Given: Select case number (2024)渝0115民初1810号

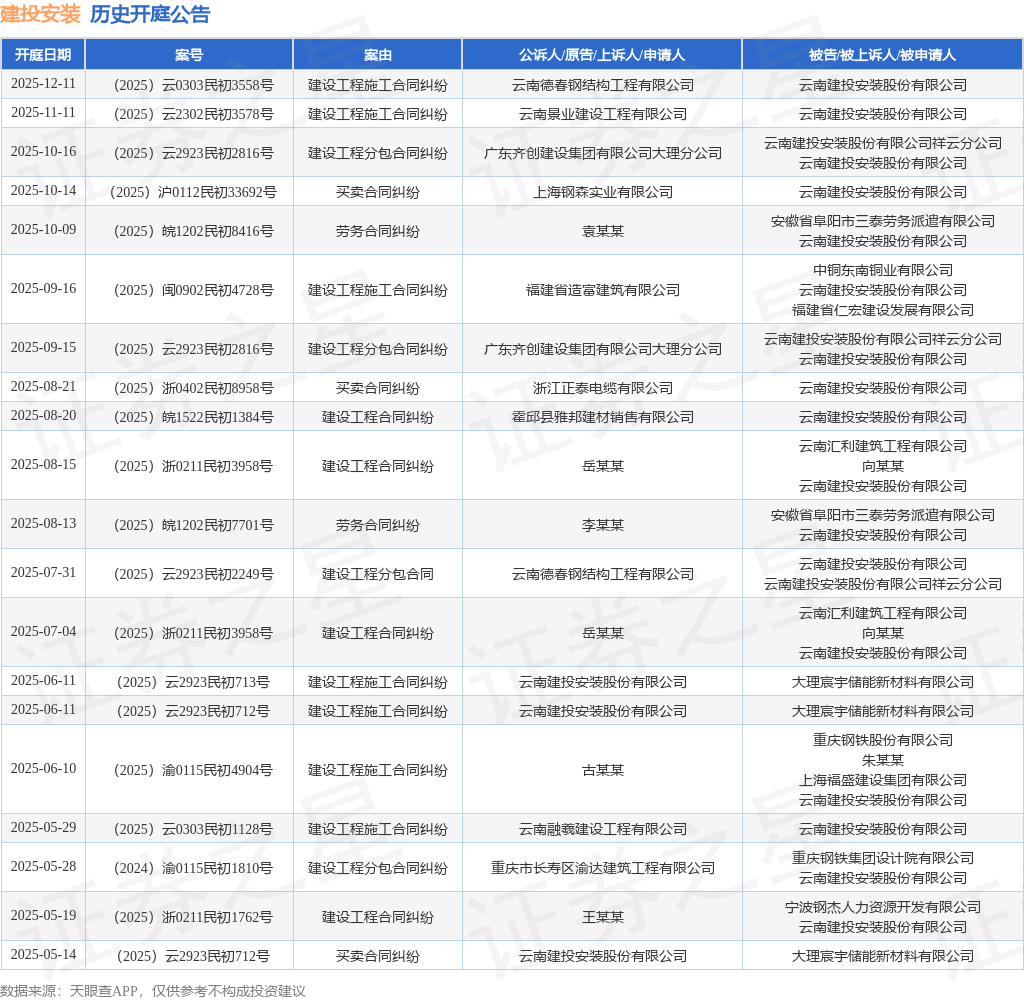Looking at the screenshot, I should pos(193,868).
